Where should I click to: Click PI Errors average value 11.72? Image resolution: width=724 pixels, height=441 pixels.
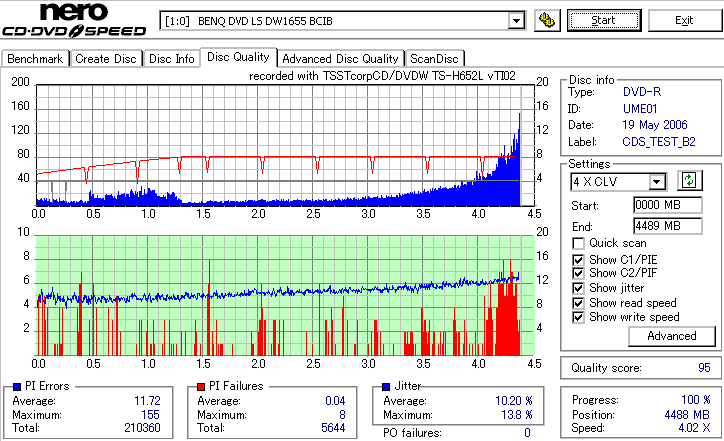(x=147, y=401)
